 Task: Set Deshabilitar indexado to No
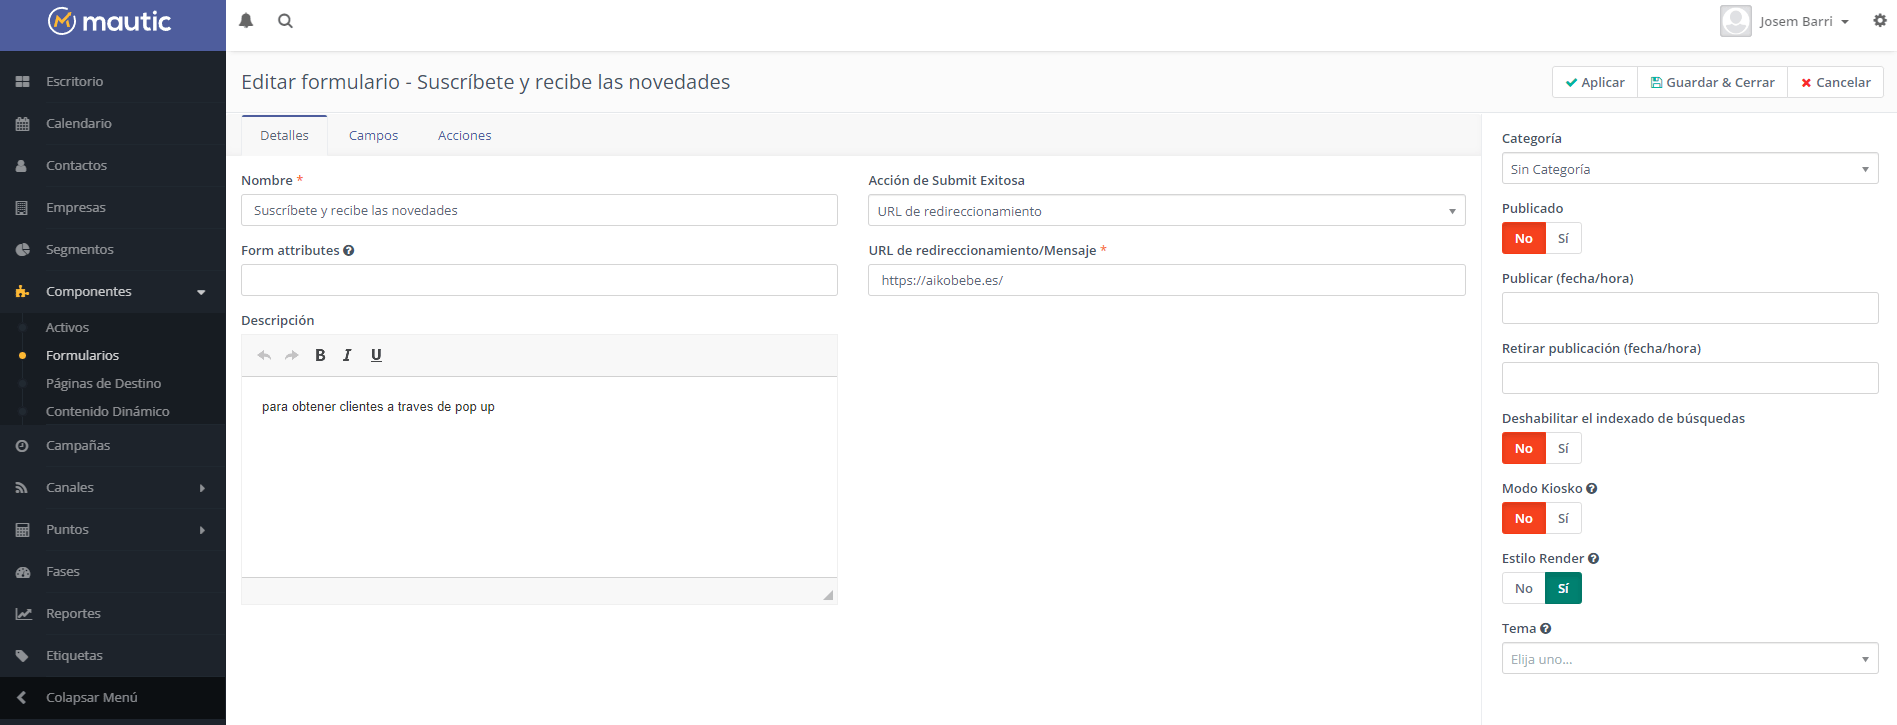1524,448
